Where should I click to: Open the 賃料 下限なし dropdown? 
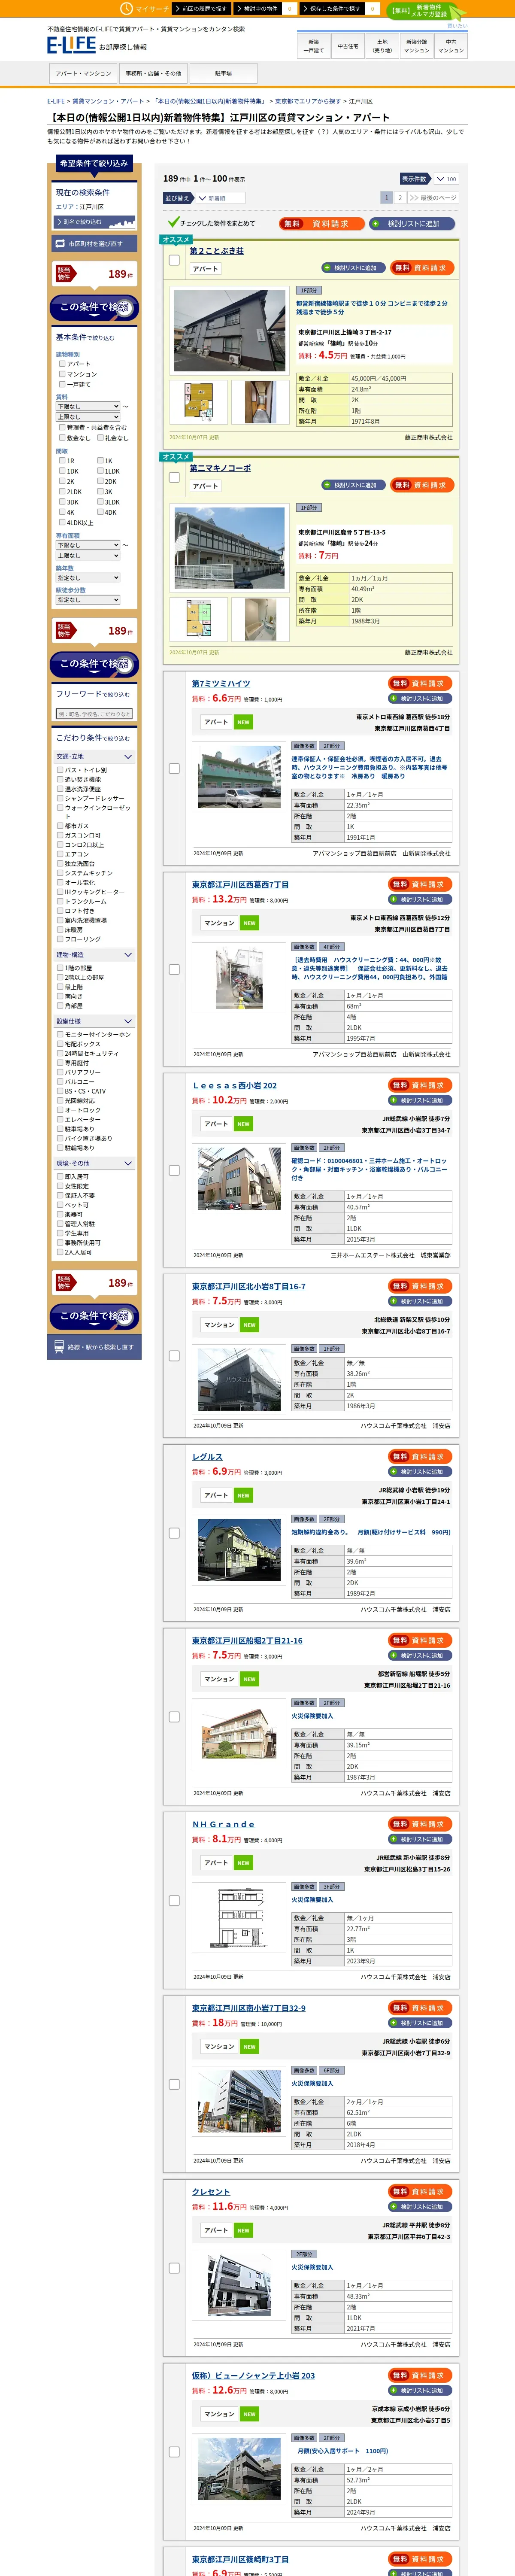pyautogui.click(x=88, y=407)
